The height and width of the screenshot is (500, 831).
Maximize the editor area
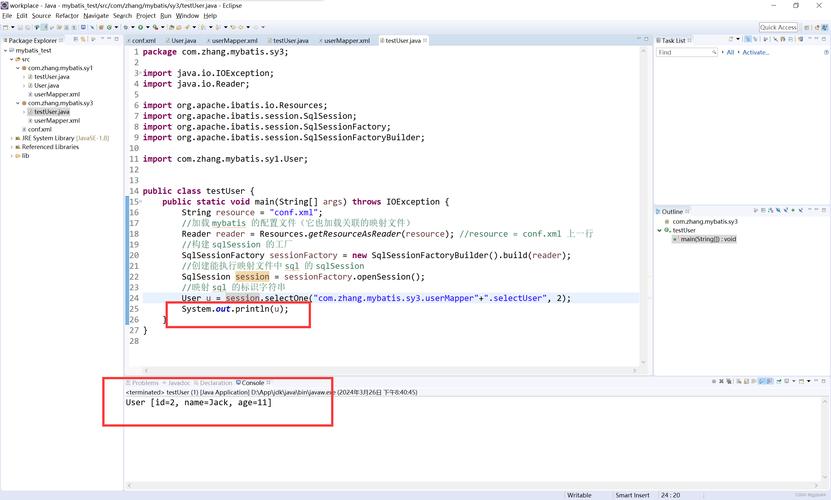(646, 40)
